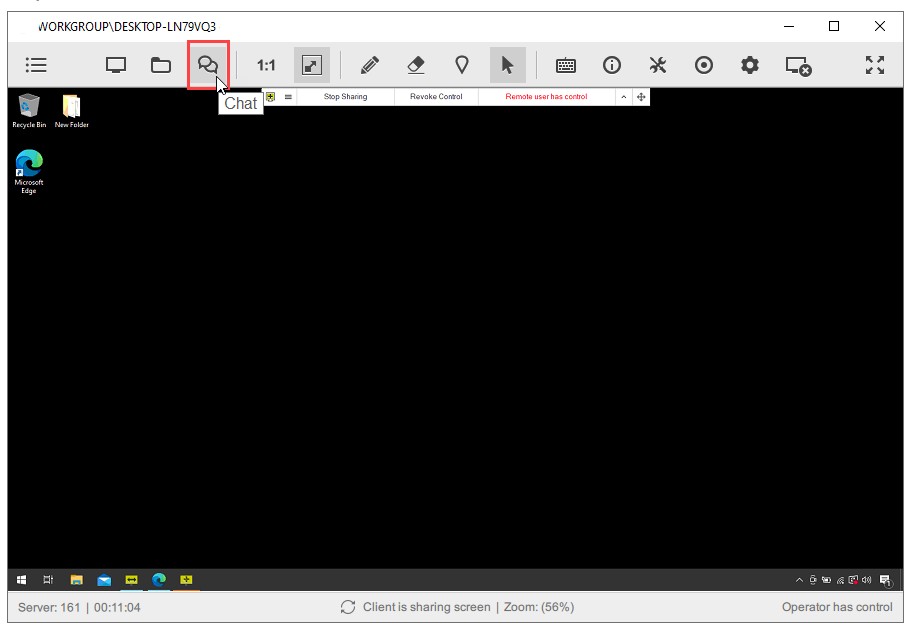Open the sharing bar options menu

289,97
